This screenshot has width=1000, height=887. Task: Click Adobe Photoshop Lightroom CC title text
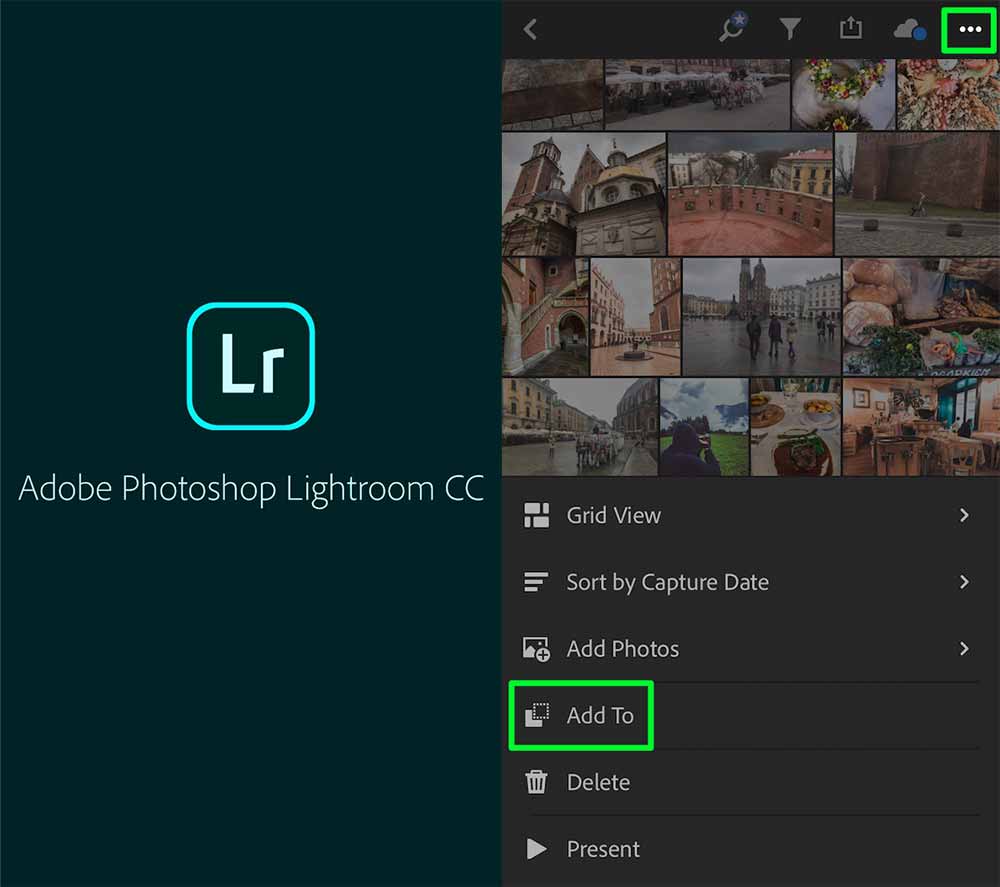(251, 489)
